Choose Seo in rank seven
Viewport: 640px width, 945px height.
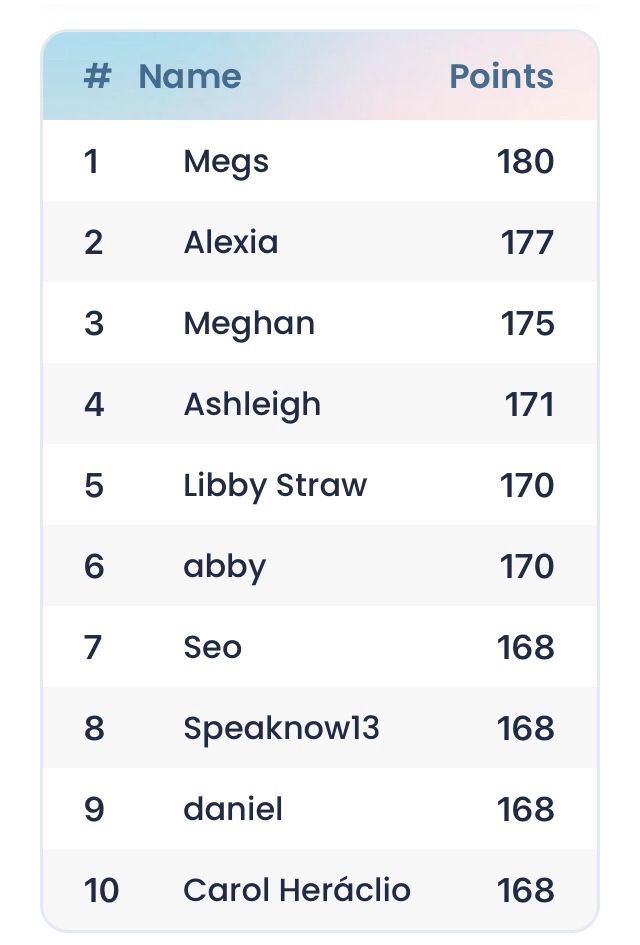coord(213,647)
